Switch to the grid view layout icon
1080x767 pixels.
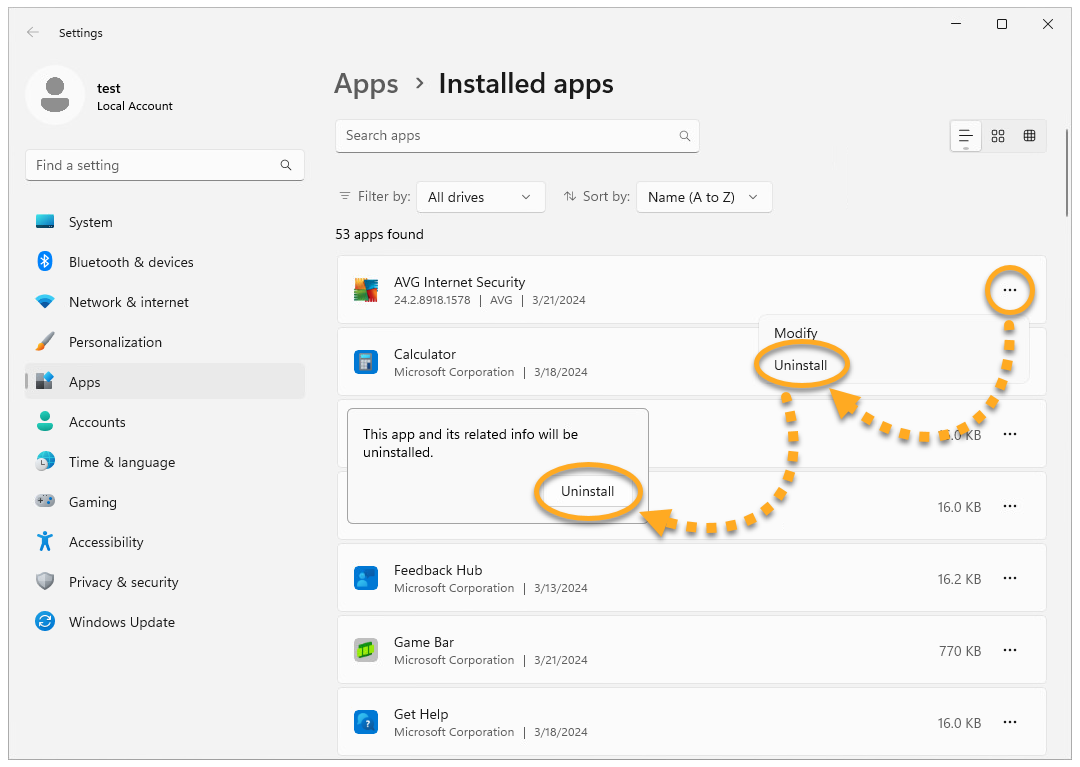998,136
